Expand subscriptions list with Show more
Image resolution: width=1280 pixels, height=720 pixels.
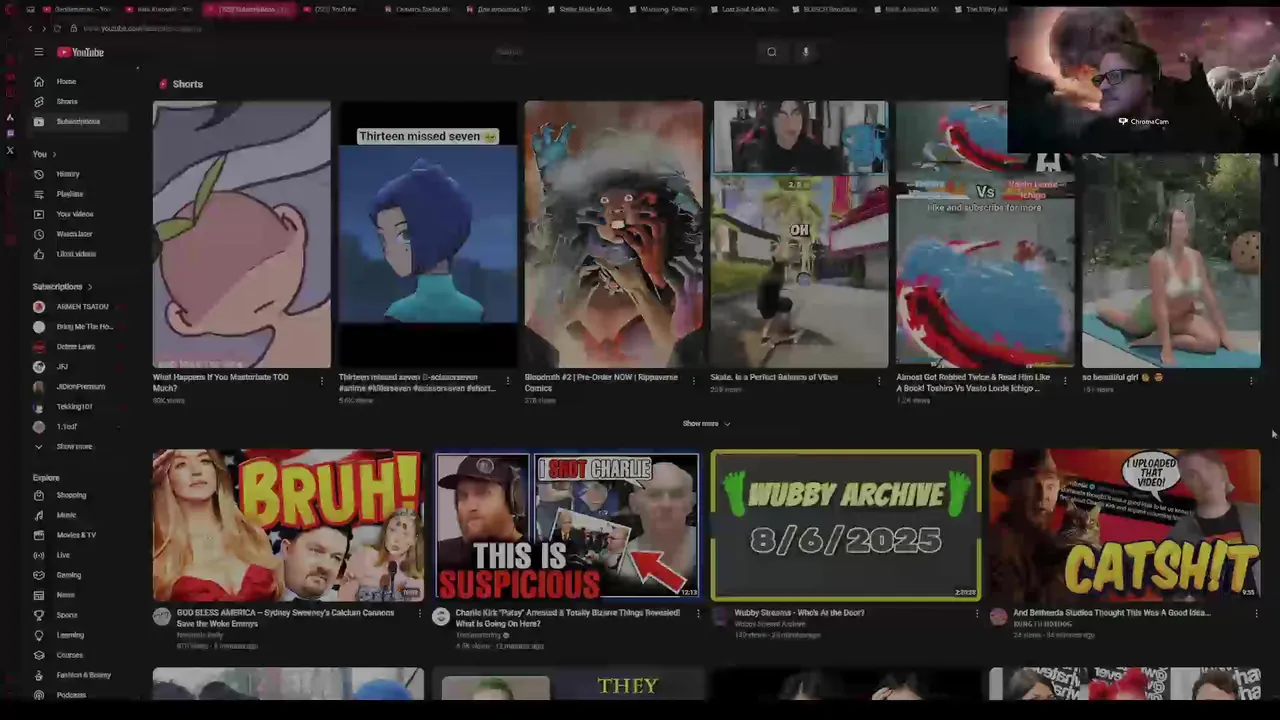74,447
